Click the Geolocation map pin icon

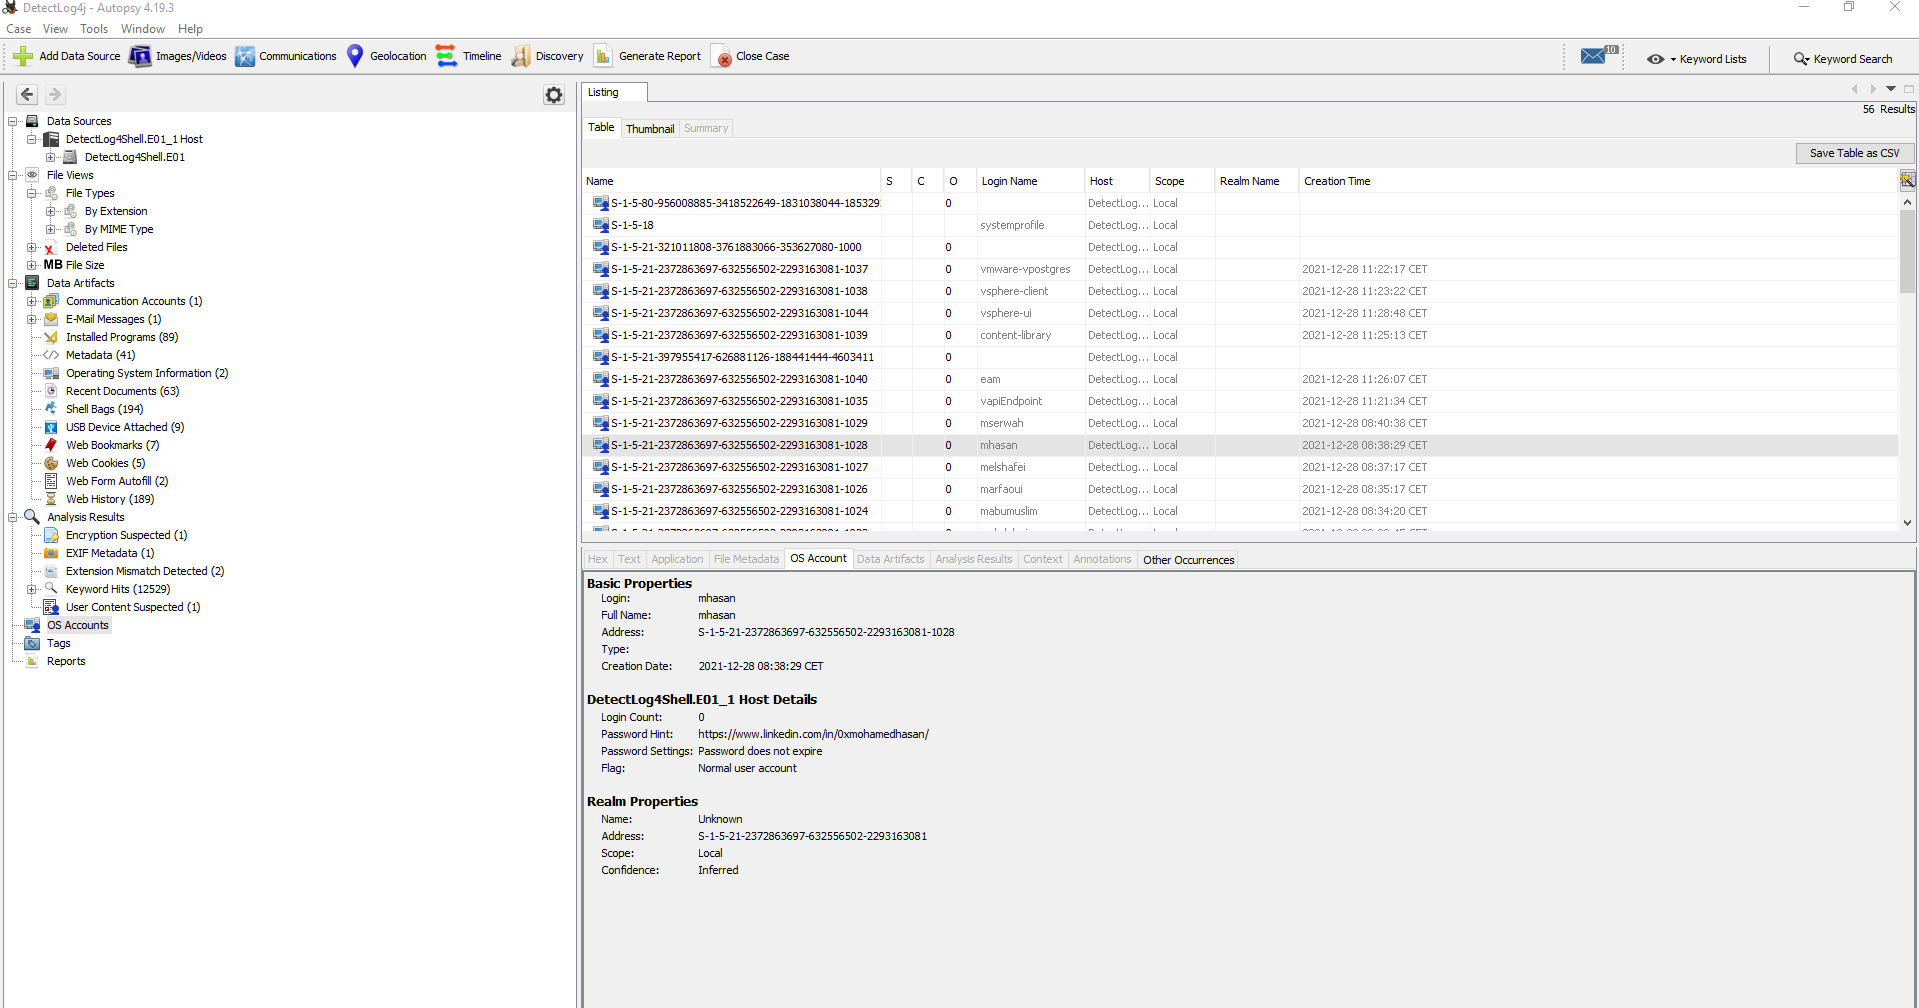355,56
